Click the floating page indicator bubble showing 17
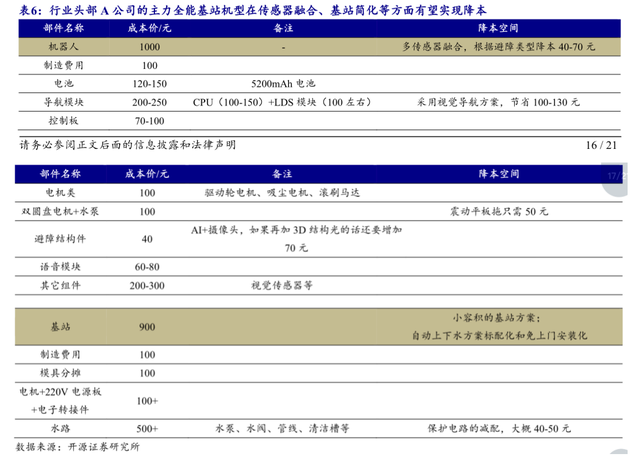The image size is (640, 464). [x=614, y=179]
